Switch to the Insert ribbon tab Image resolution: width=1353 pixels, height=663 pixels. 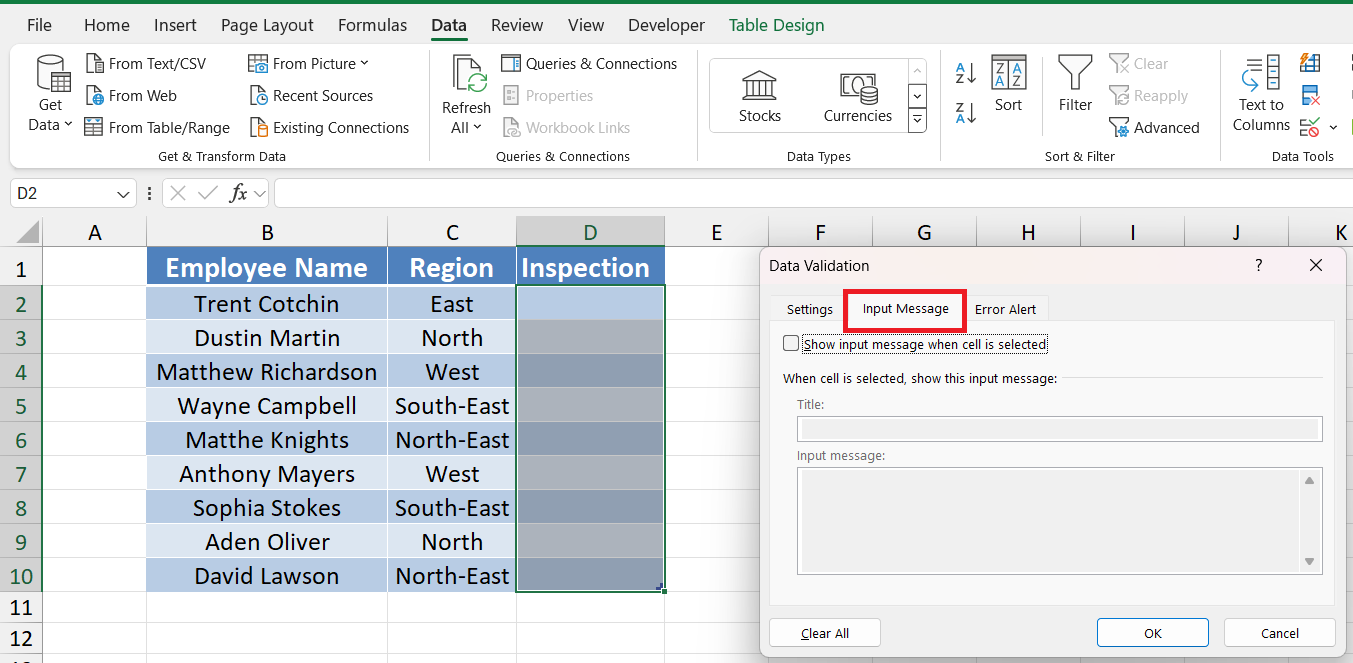click(175, 25)
